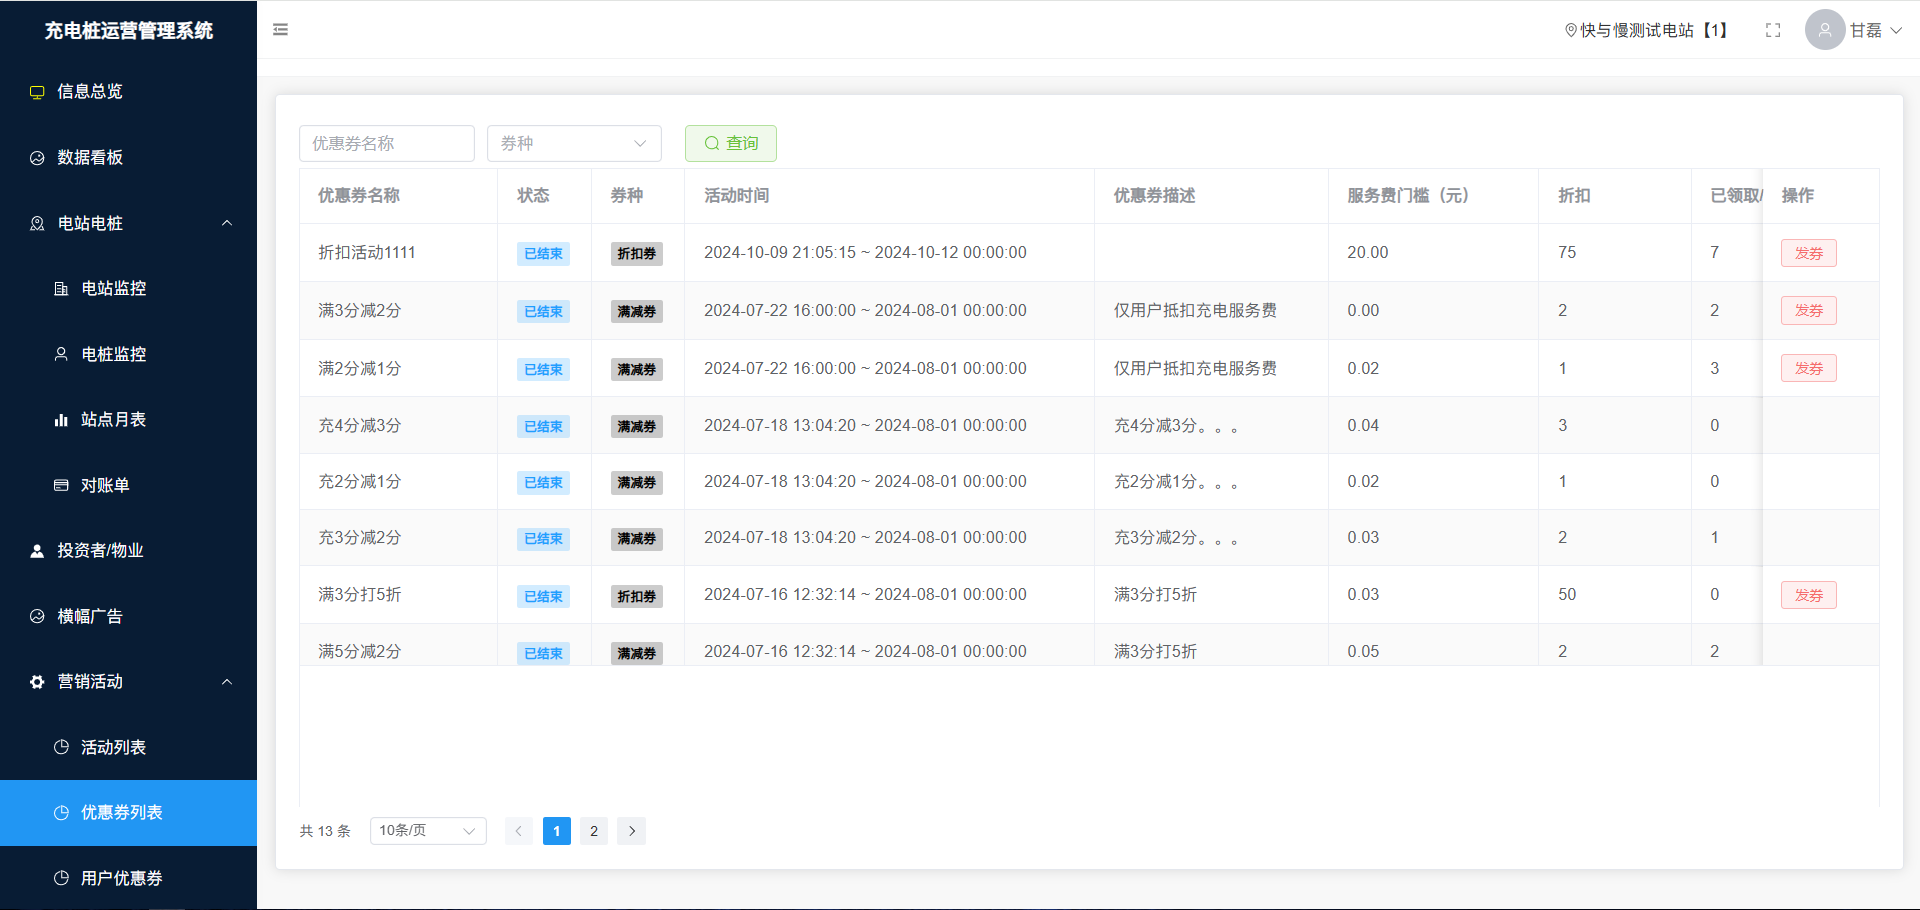Click the 活动时间 column header
This screenshot has height=910, width=1920.
[737, 195]
